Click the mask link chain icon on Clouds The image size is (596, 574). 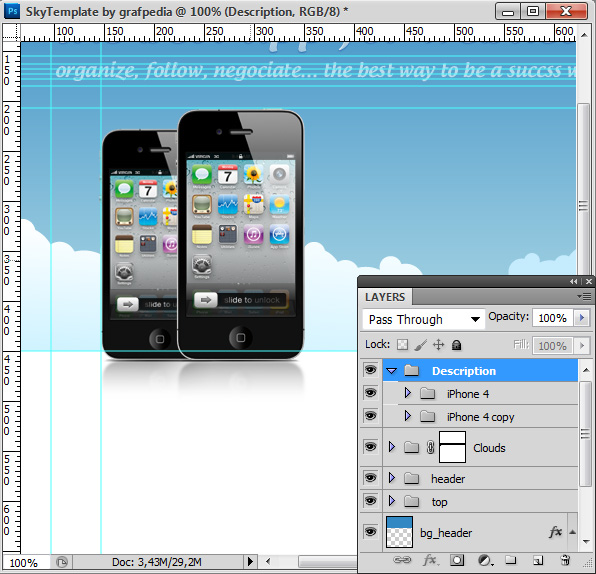430,447
